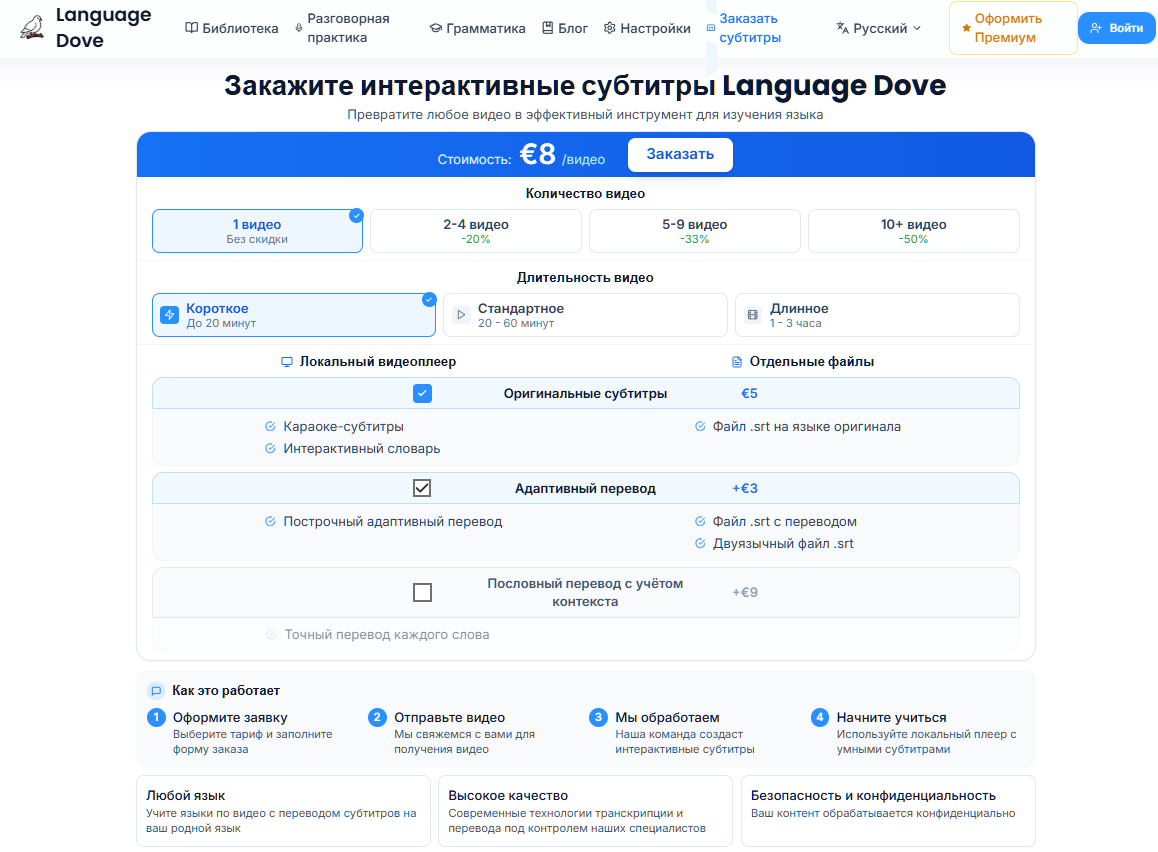Open the Заказать субтитры nav item
This screenshot has height=852, width=1158.
tap(750, 28)
